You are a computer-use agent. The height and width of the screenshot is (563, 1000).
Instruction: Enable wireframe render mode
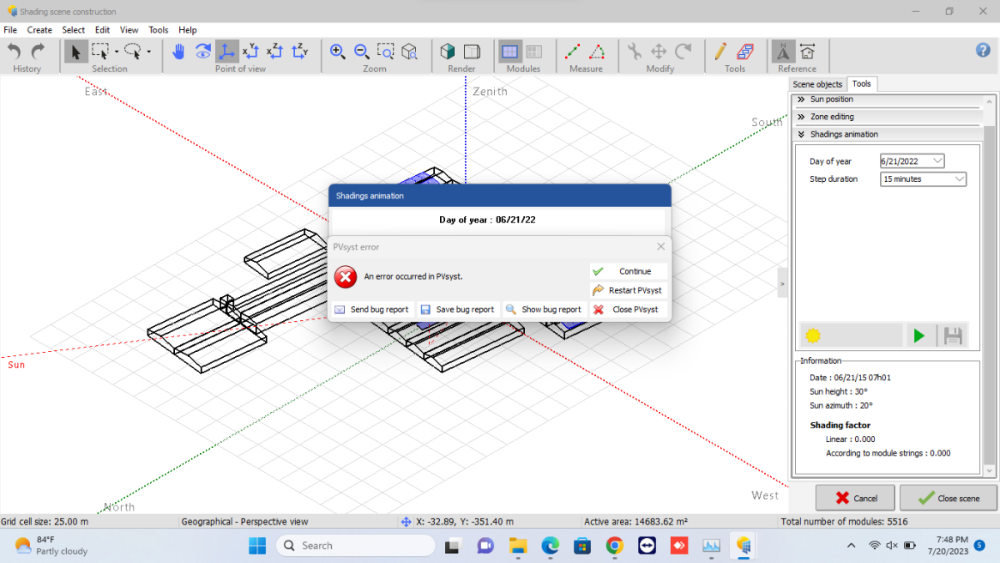pos(472,52)
